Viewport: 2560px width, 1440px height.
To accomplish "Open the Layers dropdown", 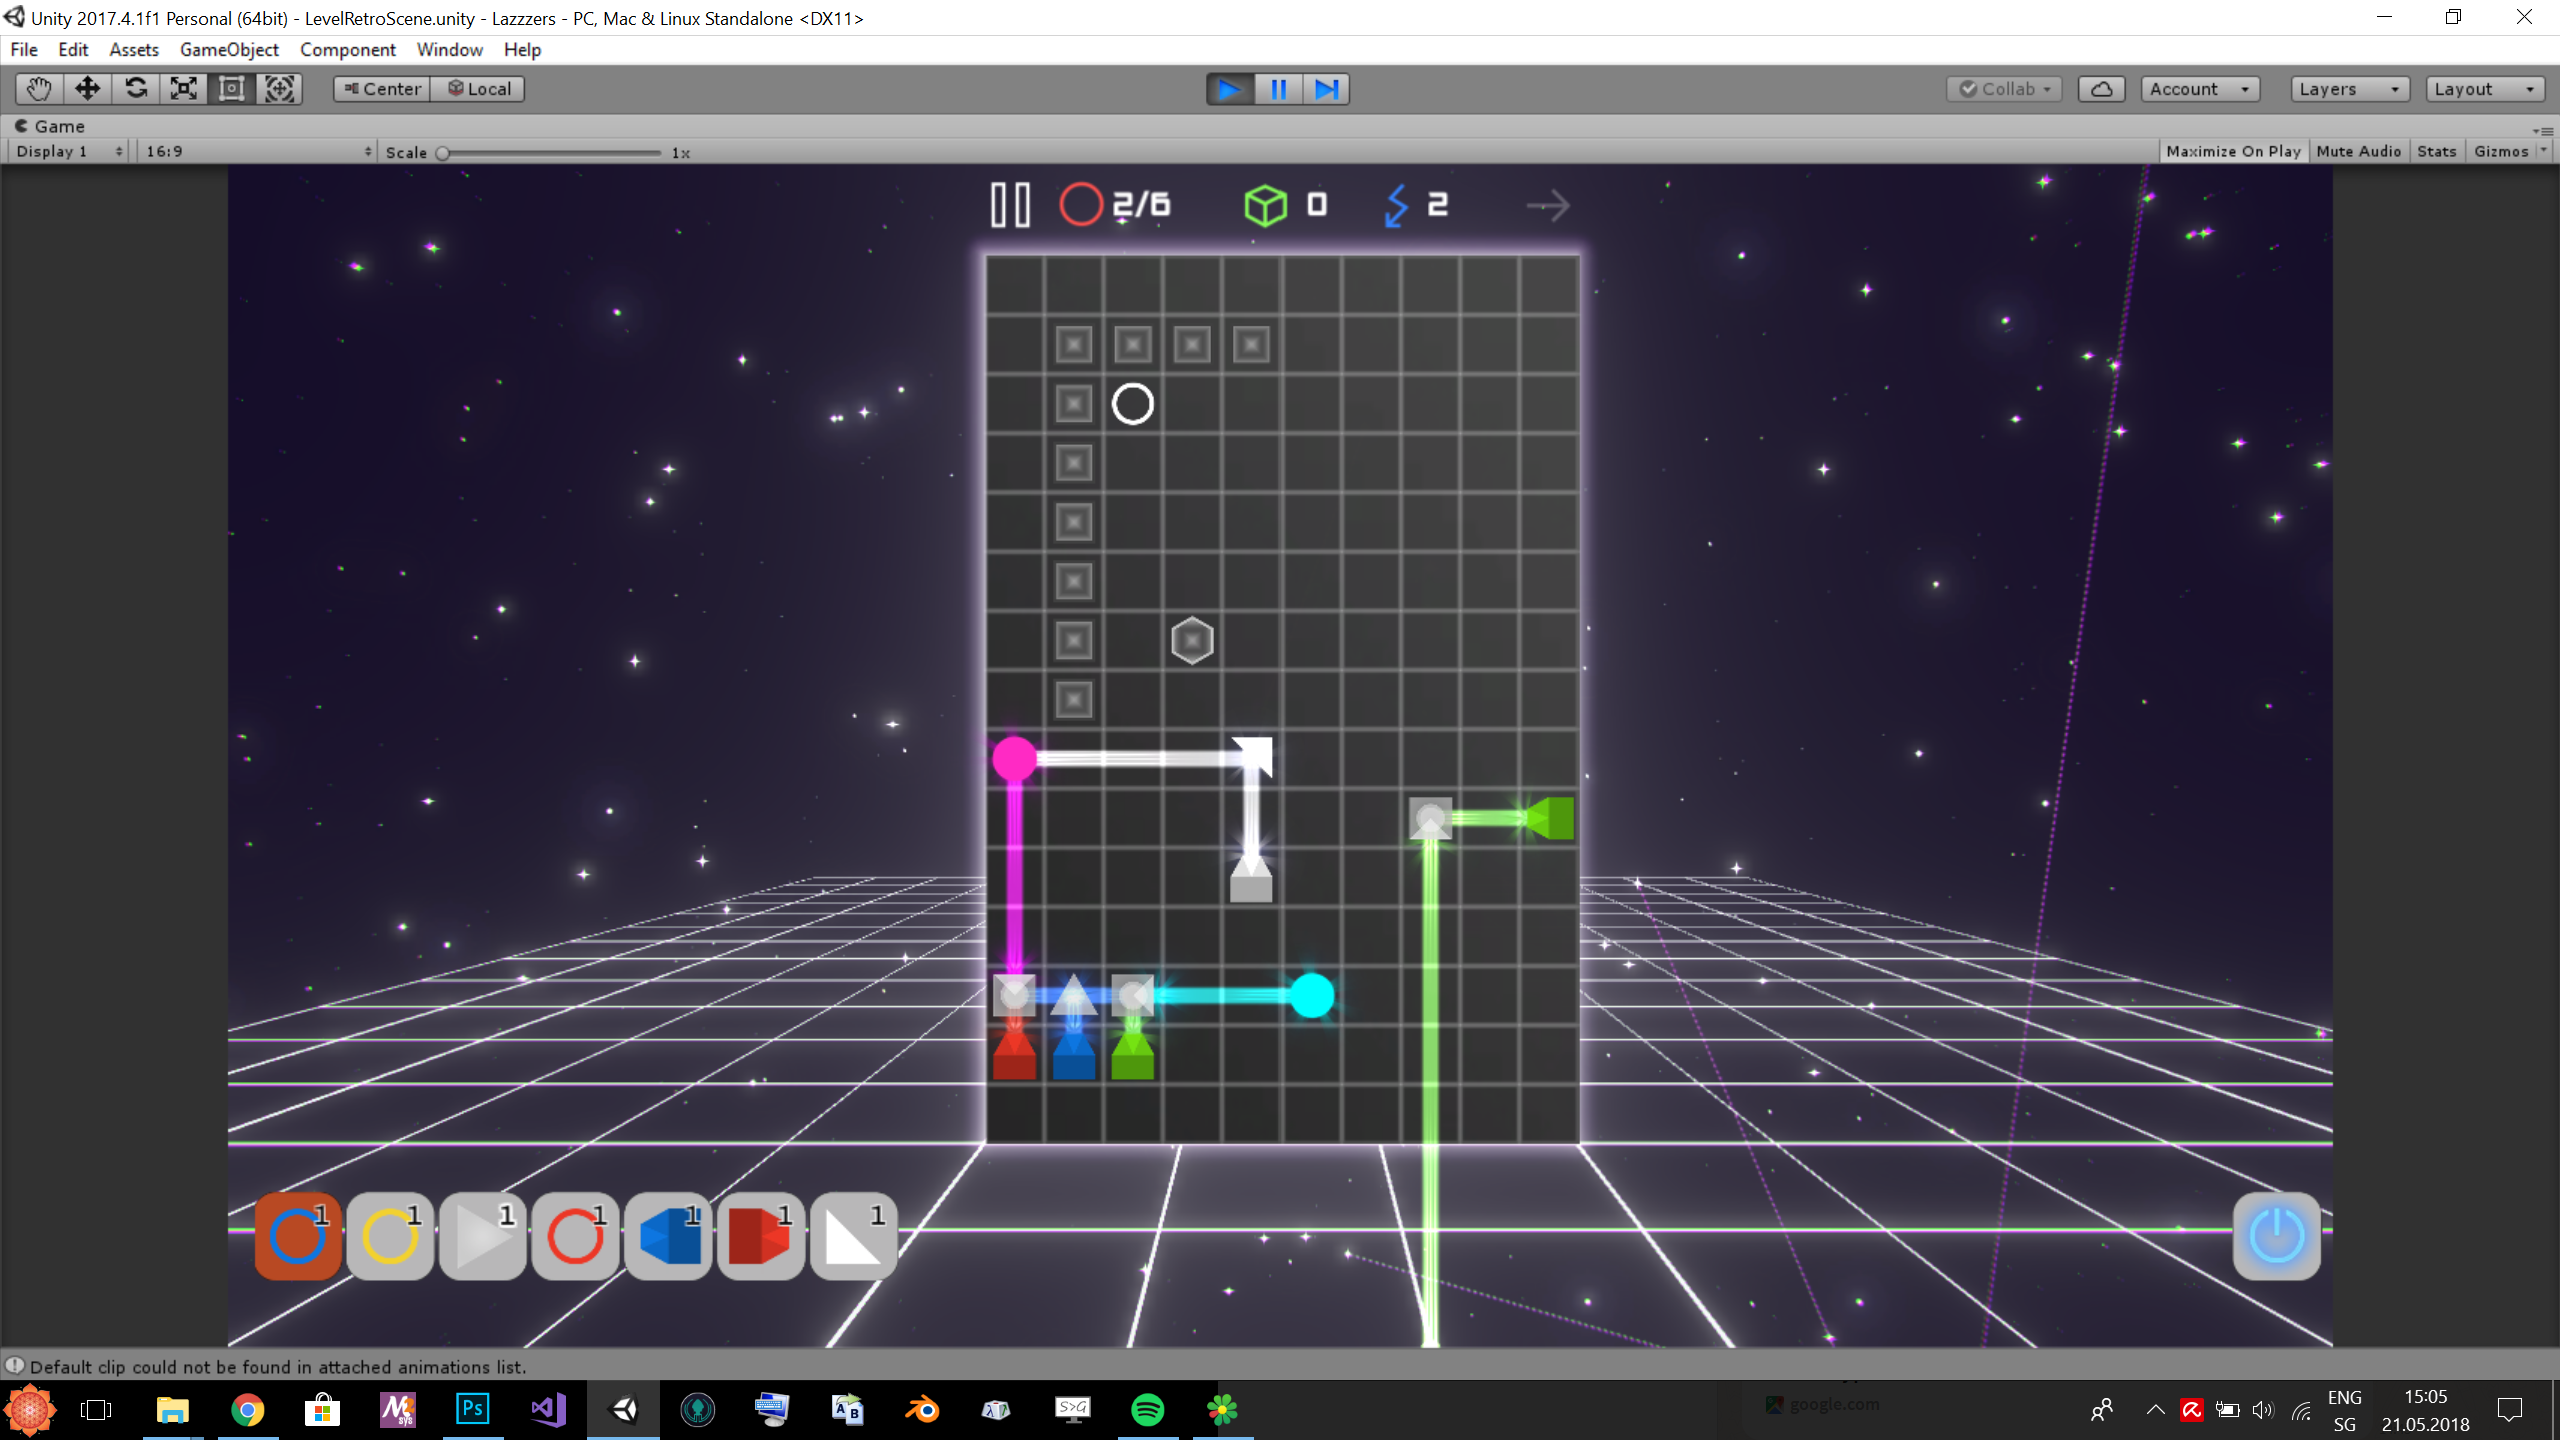I will tap(2348, 89).
